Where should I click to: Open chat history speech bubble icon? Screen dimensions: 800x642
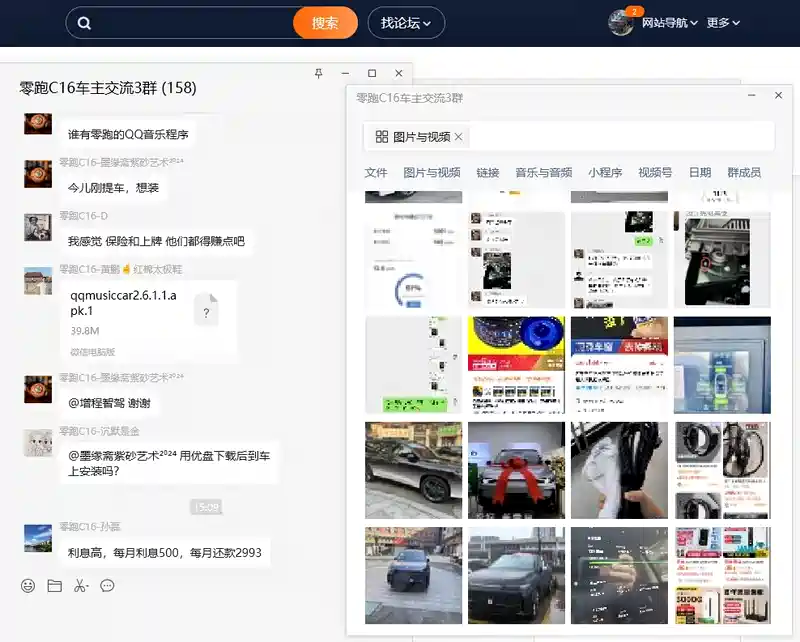[x=108, y=586]
